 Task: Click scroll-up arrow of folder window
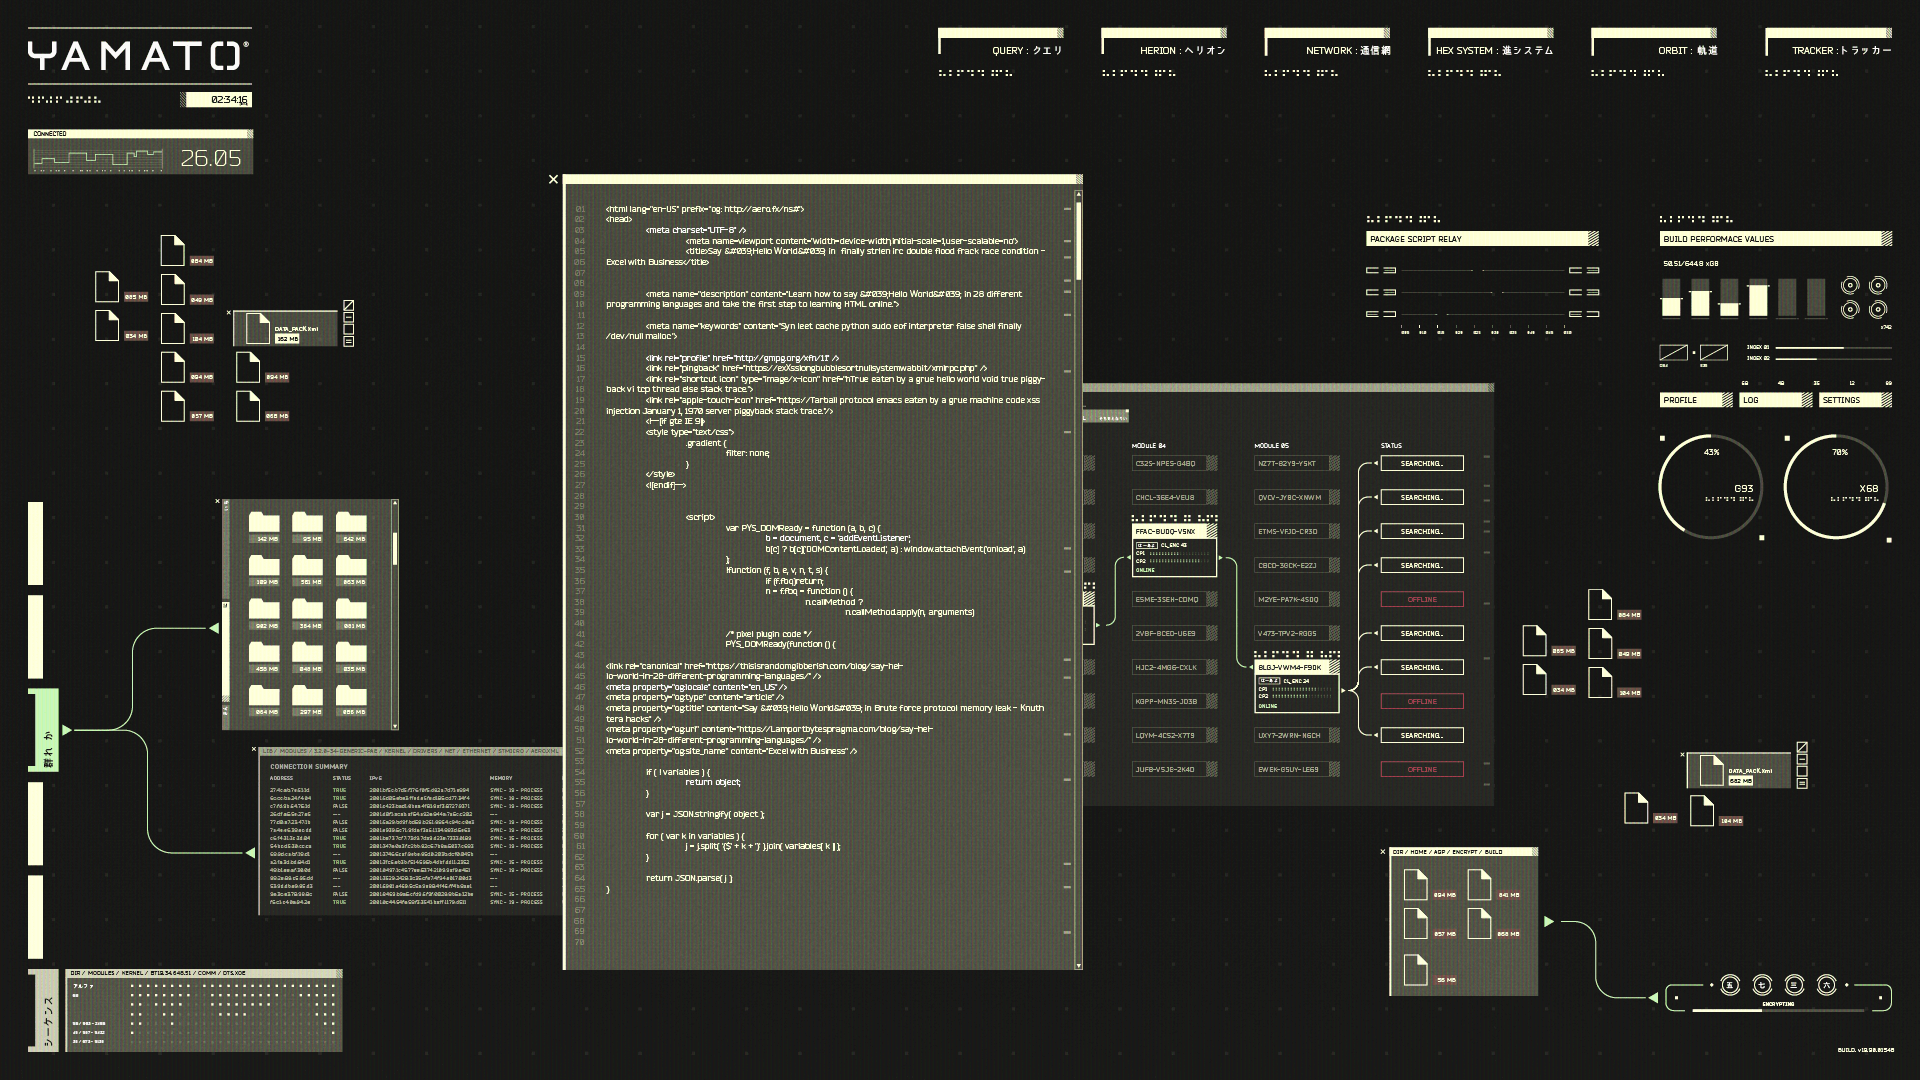click(x=395, y=503)
